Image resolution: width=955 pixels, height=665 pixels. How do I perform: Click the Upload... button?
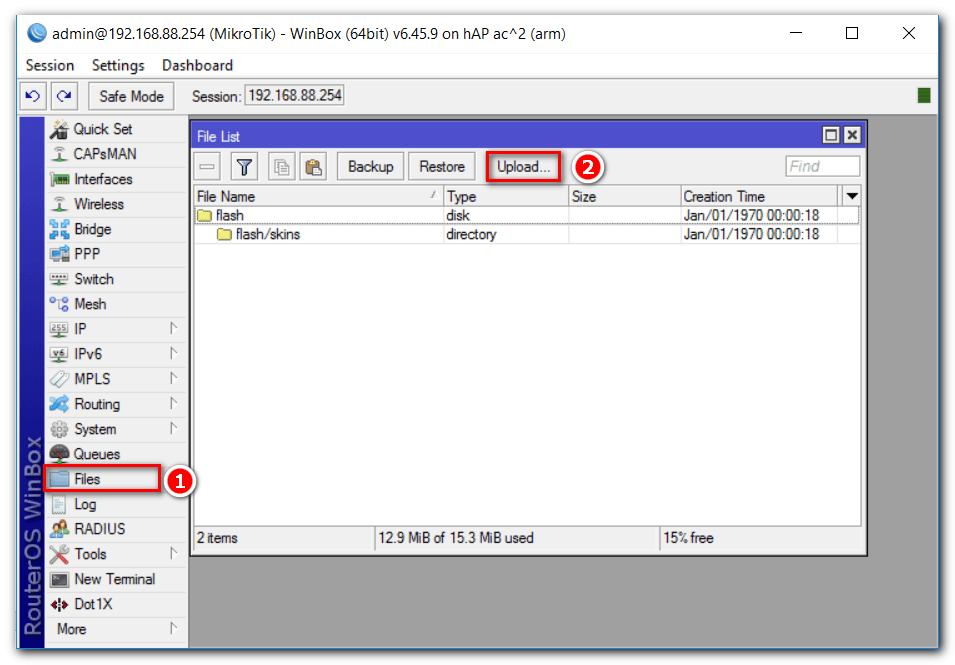(524, 167)
